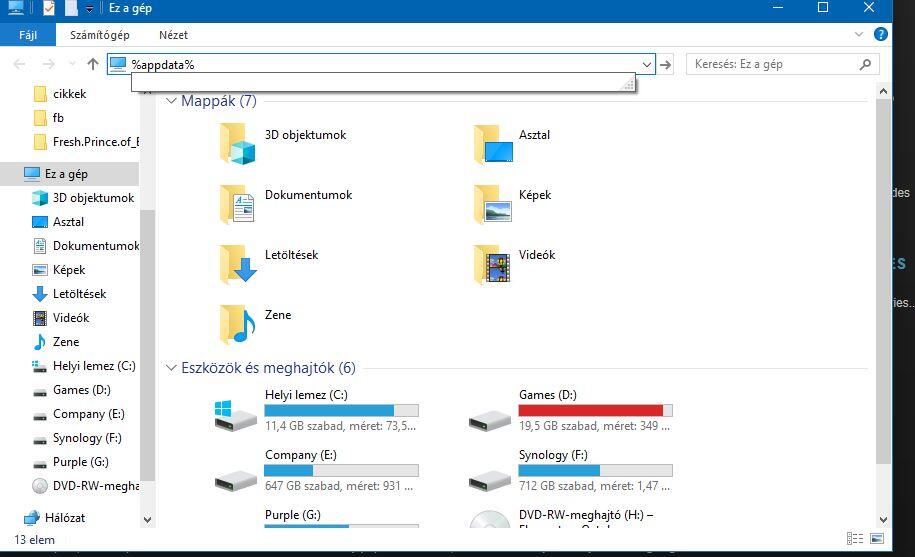915x557 pixels.
Task: Click the search magnifier icon
Action: click(865, 64)
